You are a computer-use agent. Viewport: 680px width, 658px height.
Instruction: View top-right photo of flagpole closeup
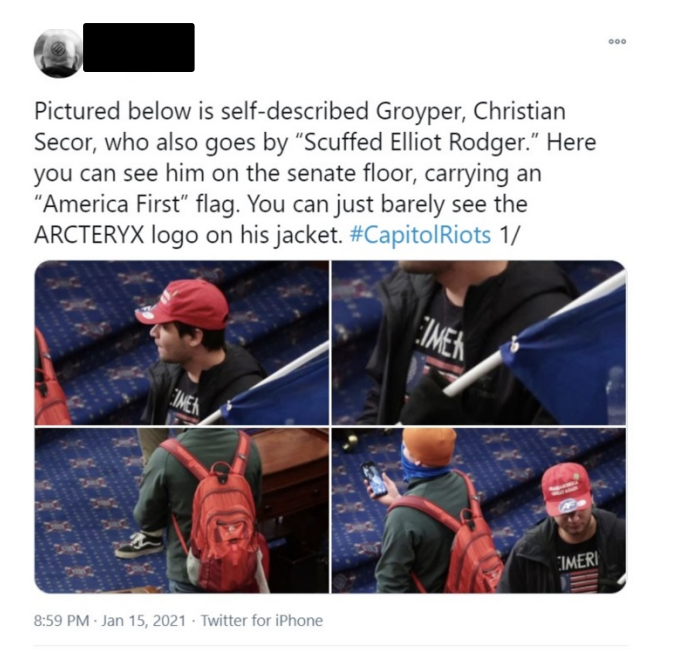point(479,343)
